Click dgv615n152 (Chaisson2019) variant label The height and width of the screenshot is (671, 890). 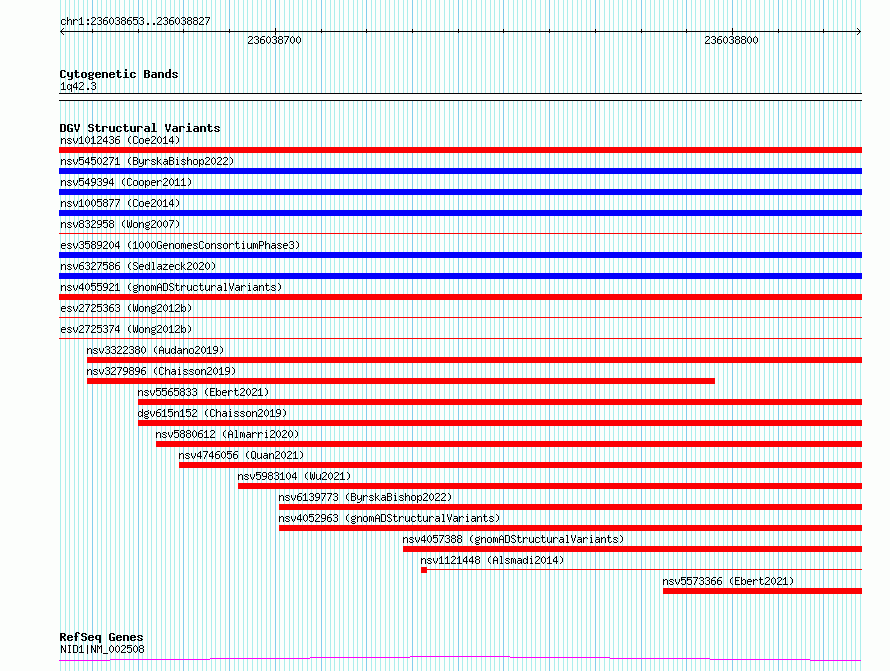click(x=212, y=413)
